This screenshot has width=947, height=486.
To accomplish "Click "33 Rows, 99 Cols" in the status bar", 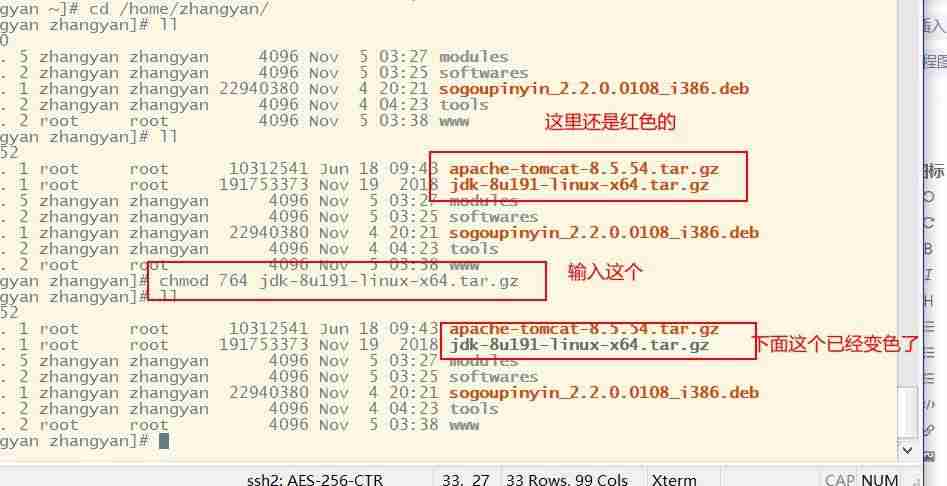I will click(x=568, y=481).
